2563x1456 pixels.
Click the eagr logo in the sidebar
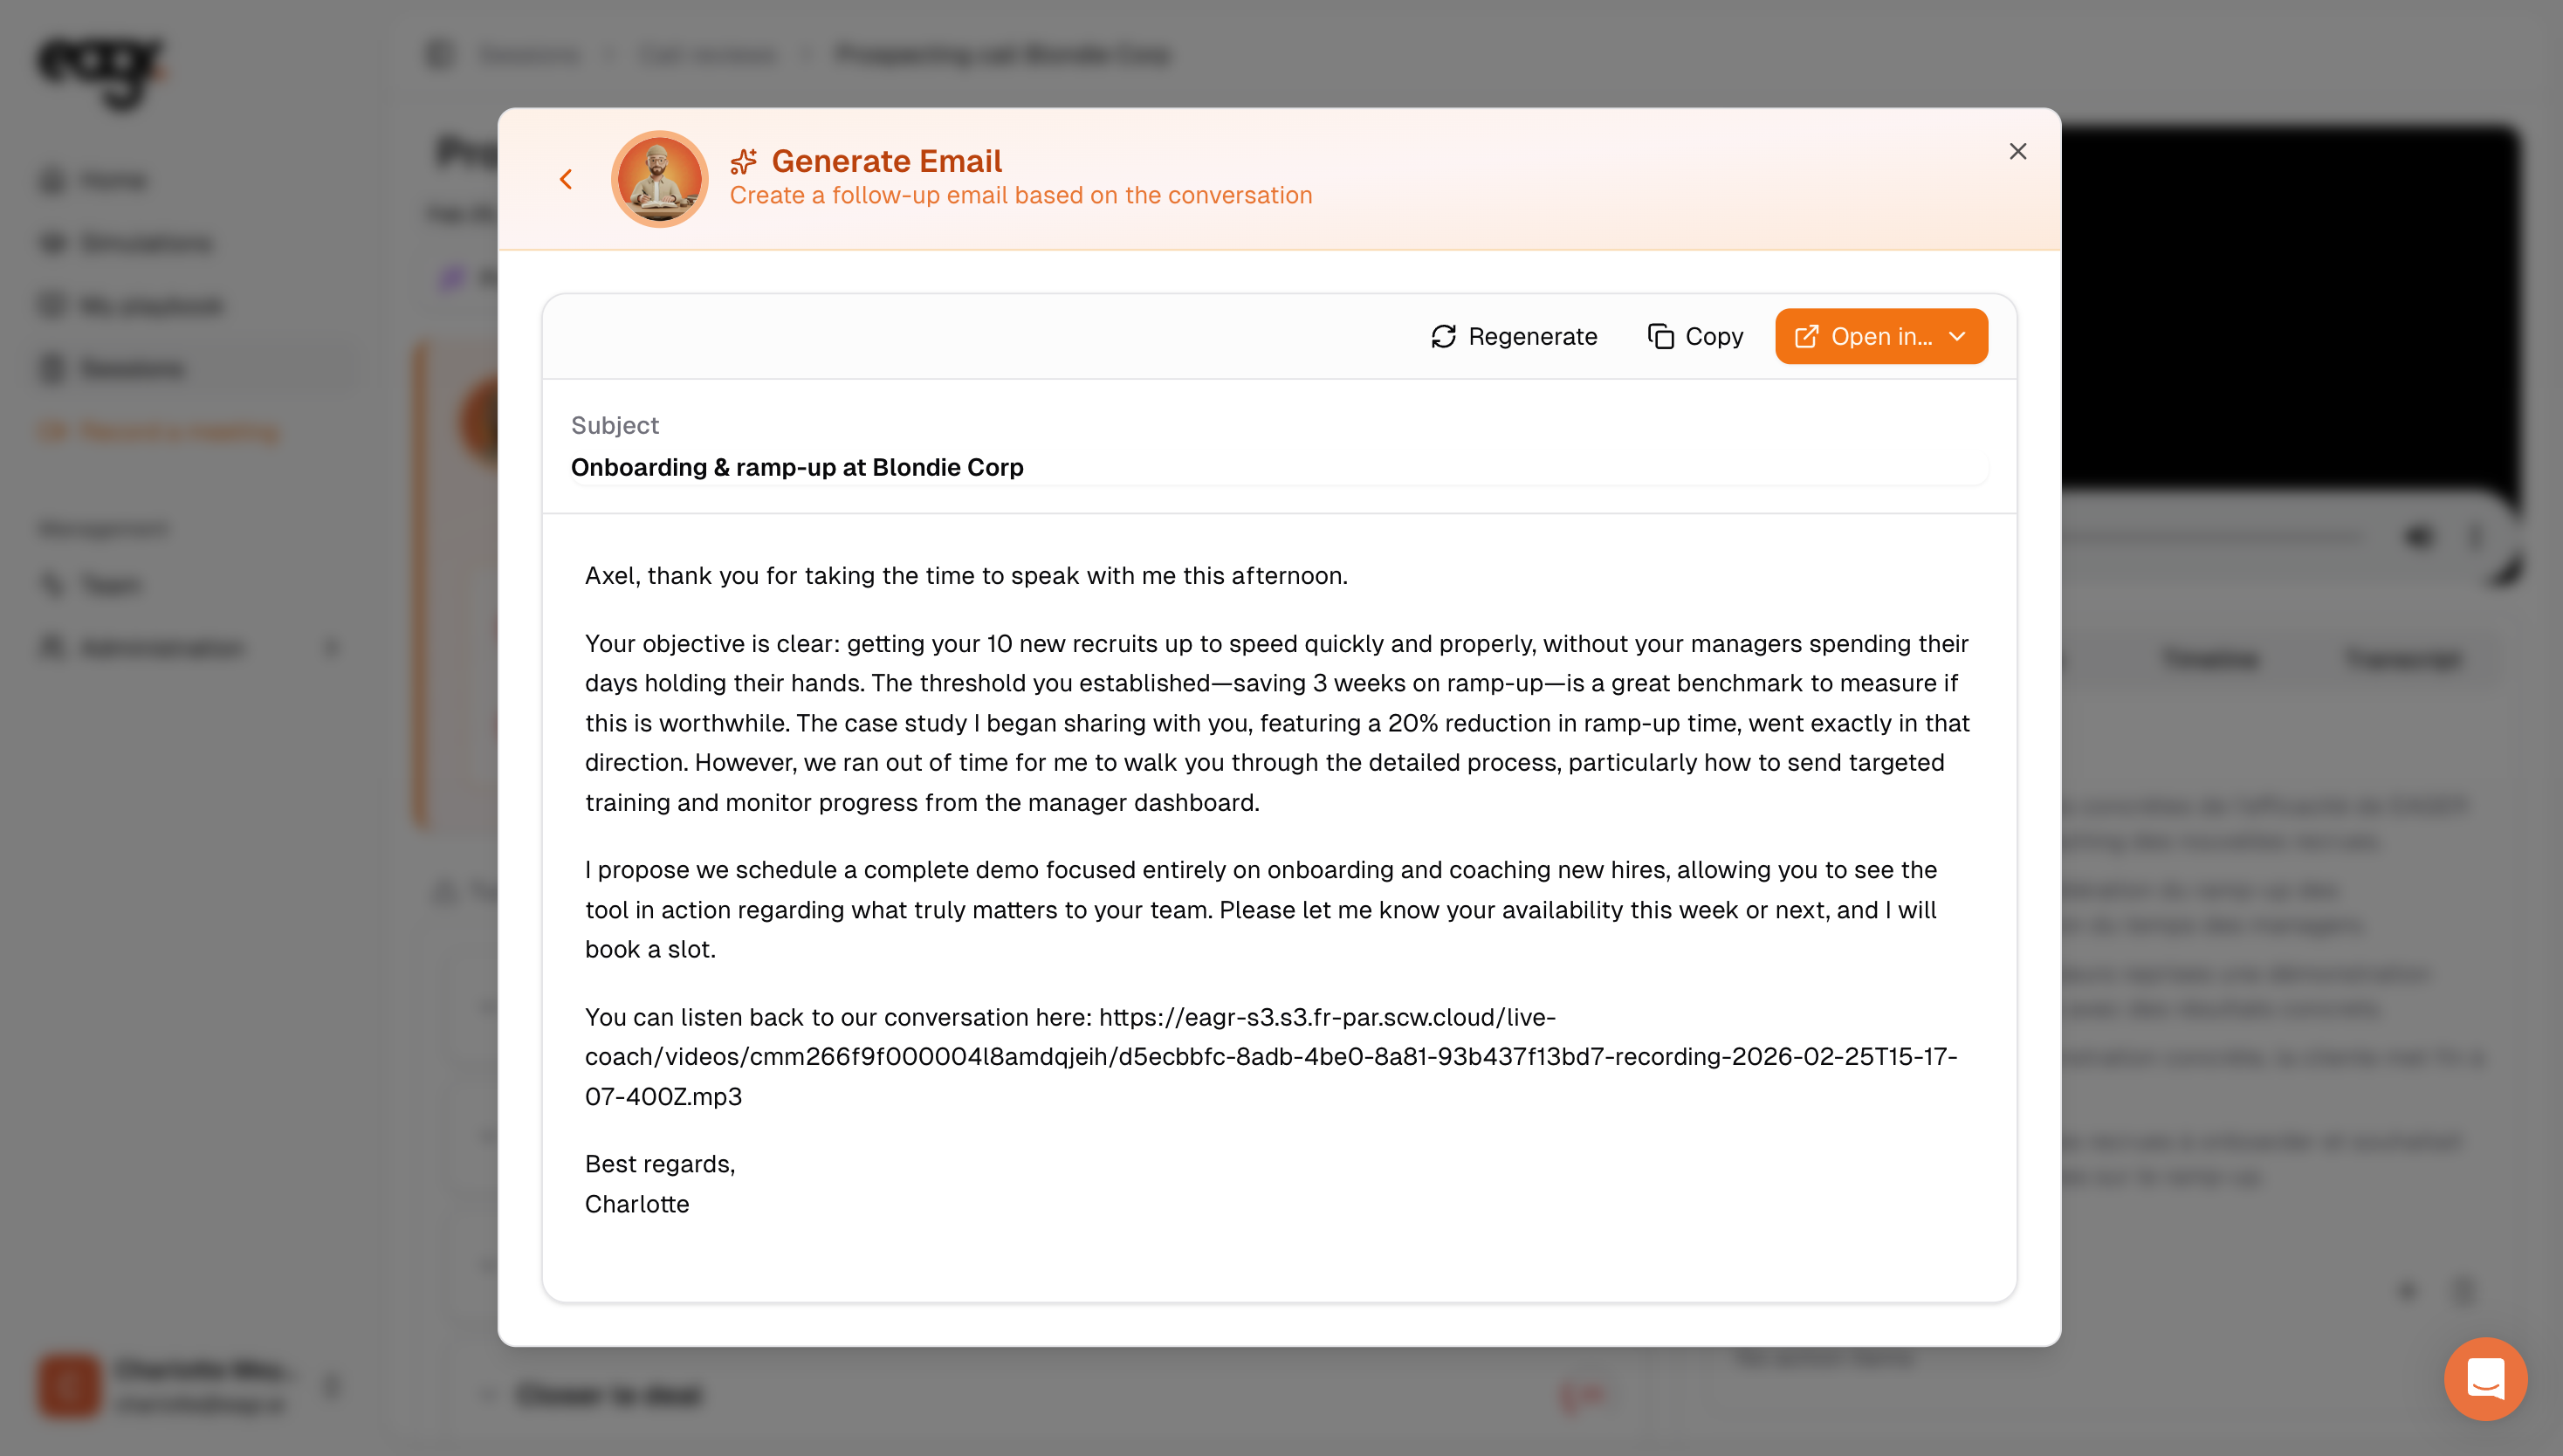100,70
